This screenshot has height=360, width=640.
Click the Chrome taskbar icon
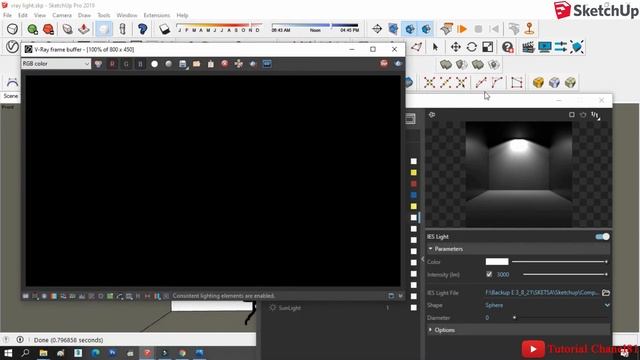[182, 353]
